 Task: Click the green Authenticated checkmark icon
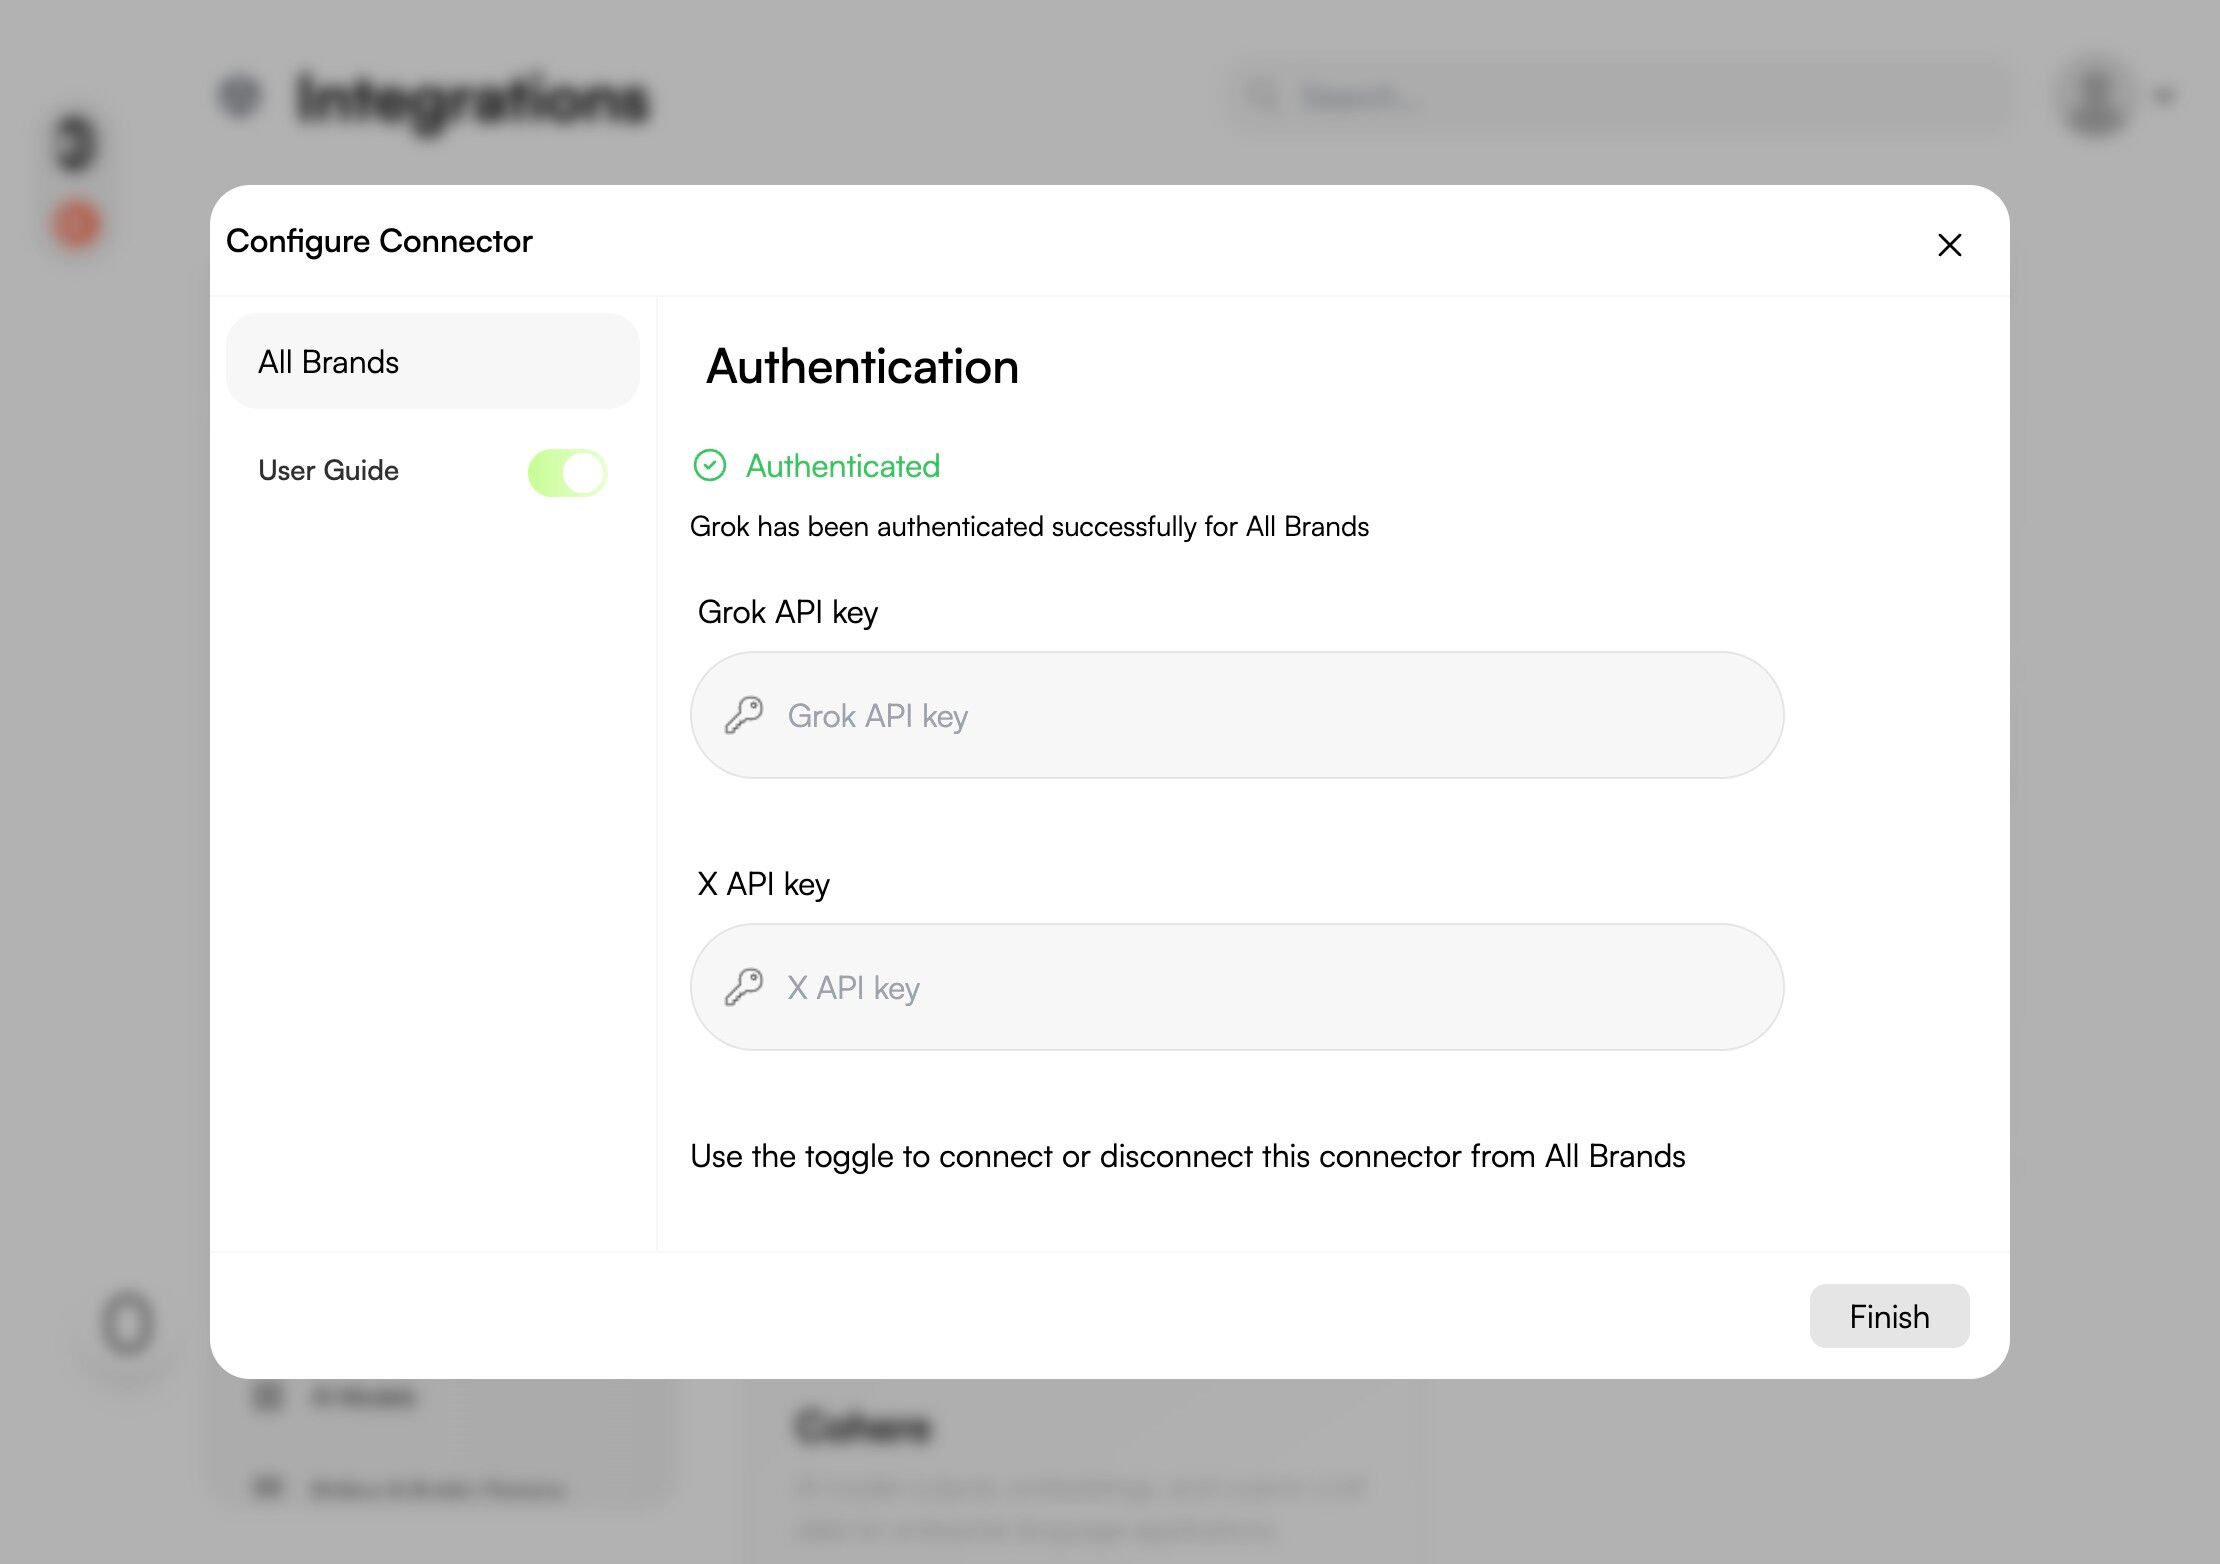coord(710,465)
